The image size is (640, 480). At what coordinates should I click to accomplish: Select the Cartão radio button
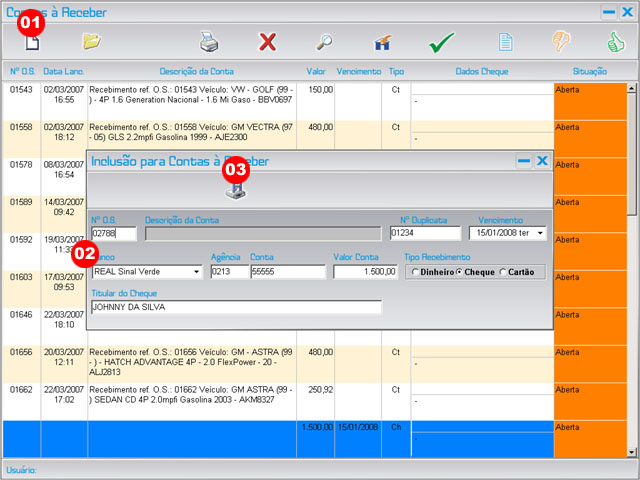[x=503, y=272]
